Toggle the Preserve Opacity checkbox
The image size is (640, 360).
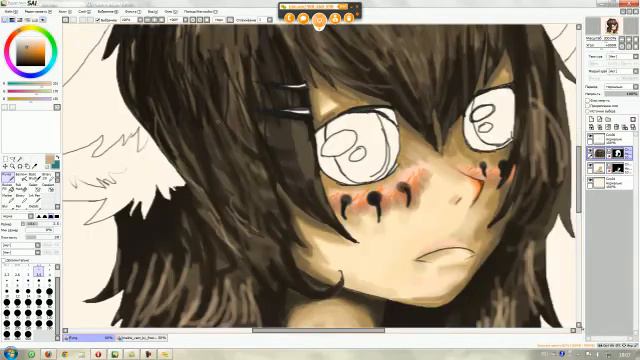coord(588,100)
